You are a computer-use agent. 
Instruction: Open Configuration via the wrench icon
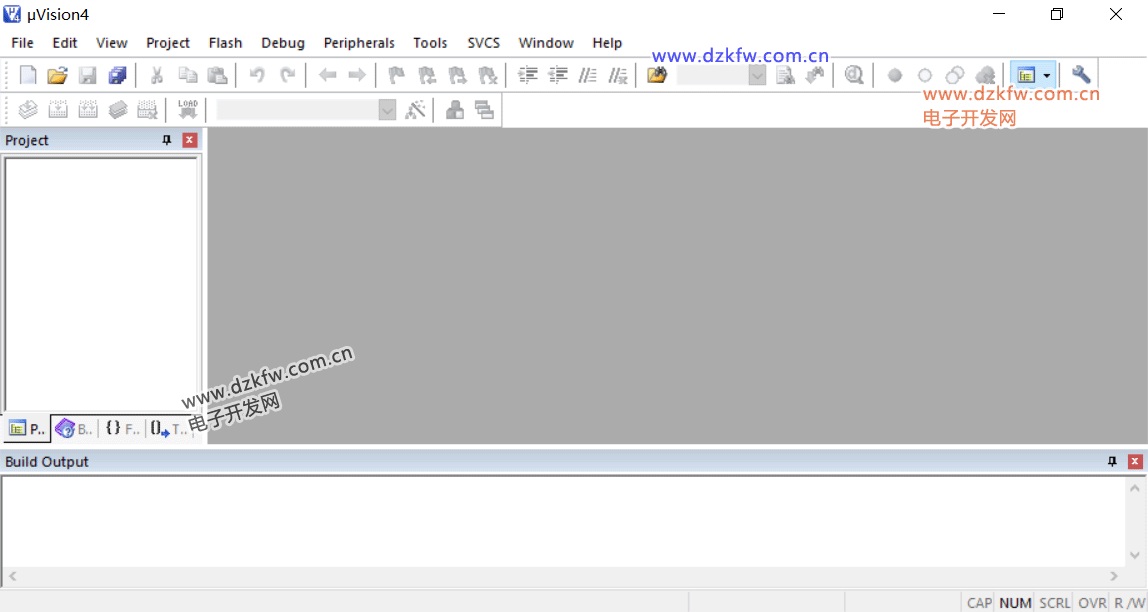pyautogui.click(x=1081, y=75)
